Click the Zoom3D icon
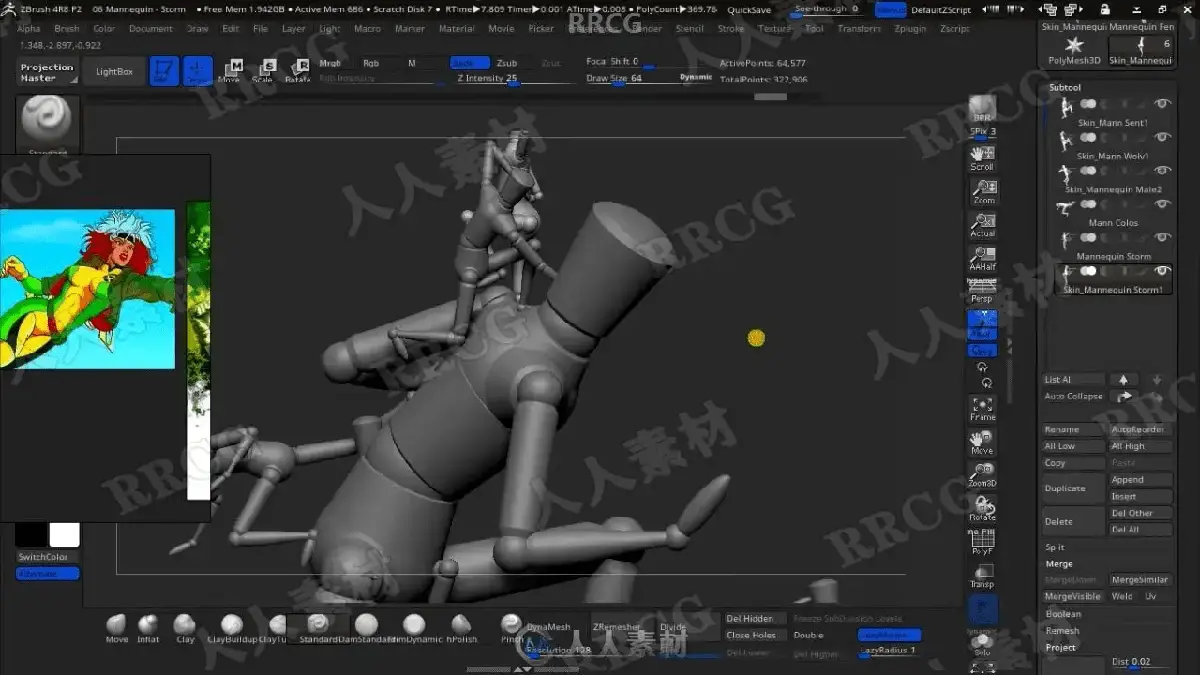This screenshot has width=1200, height=675. click(982, 475)
